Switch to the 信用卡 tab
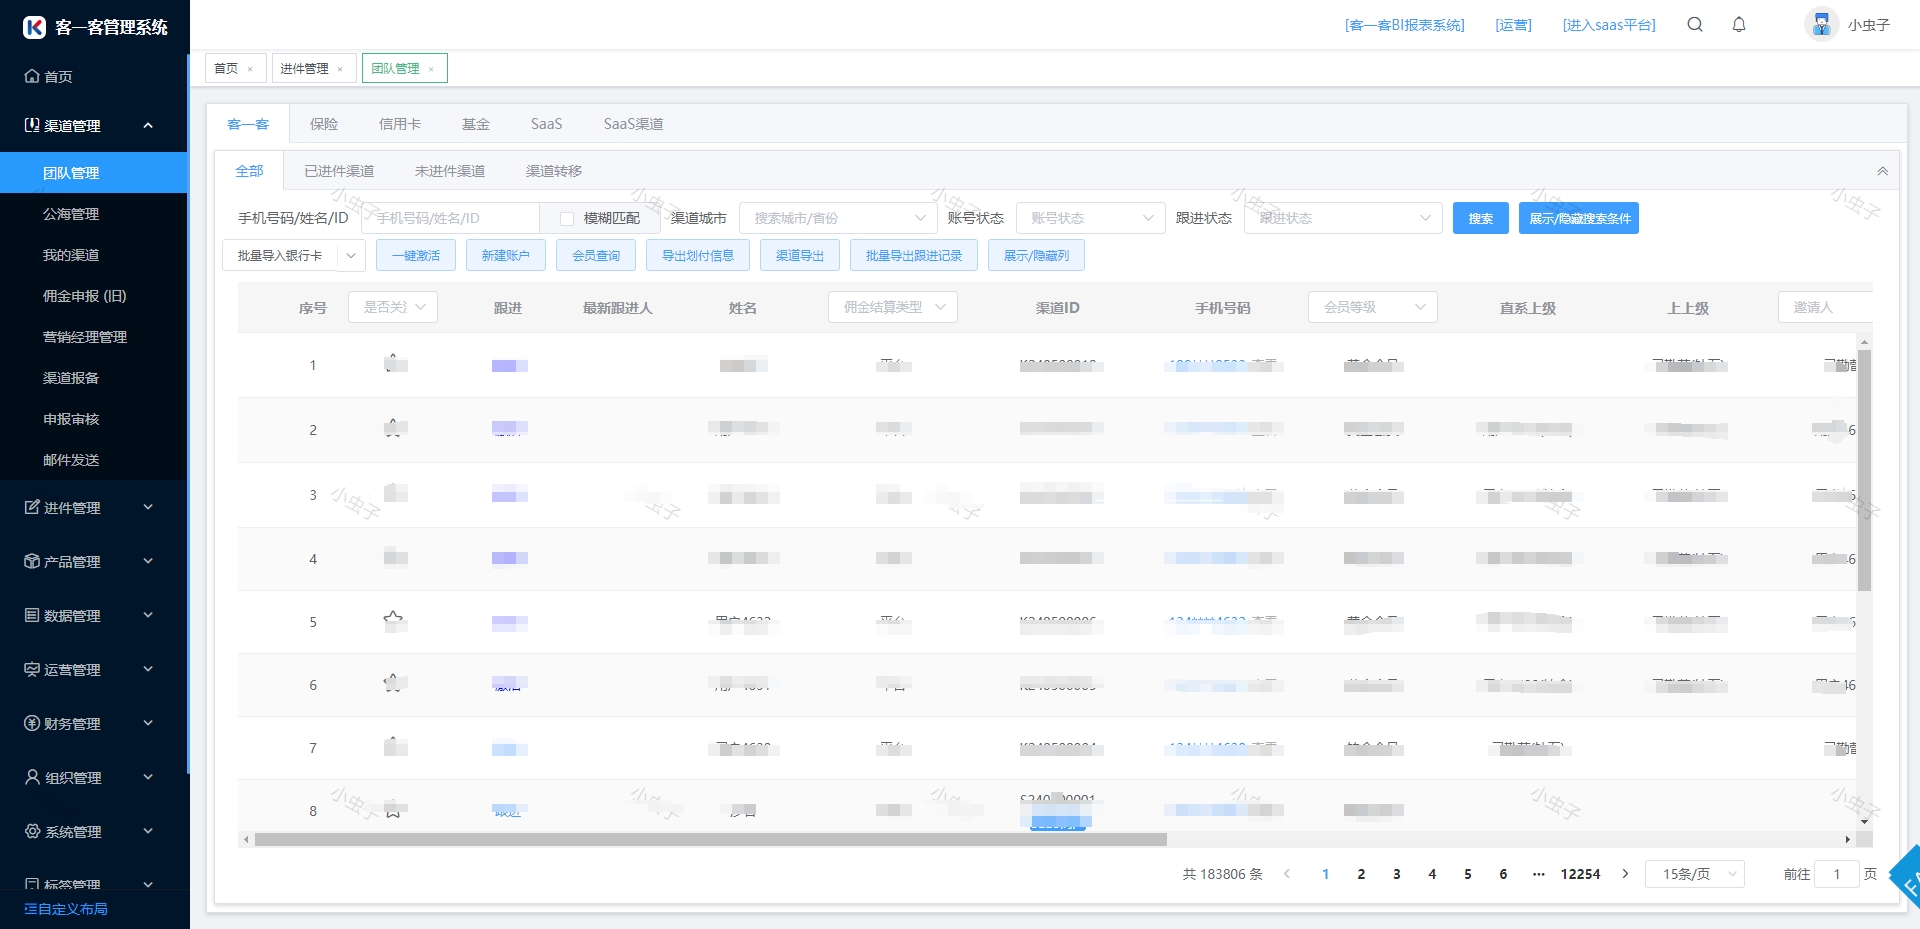This screenshot has width=1920, height=929. click(x=400, y=124)
